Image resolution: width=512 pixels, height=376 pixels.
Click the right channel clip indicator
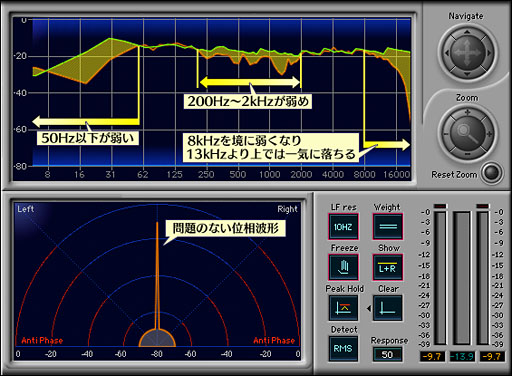(x=483, y=206)
